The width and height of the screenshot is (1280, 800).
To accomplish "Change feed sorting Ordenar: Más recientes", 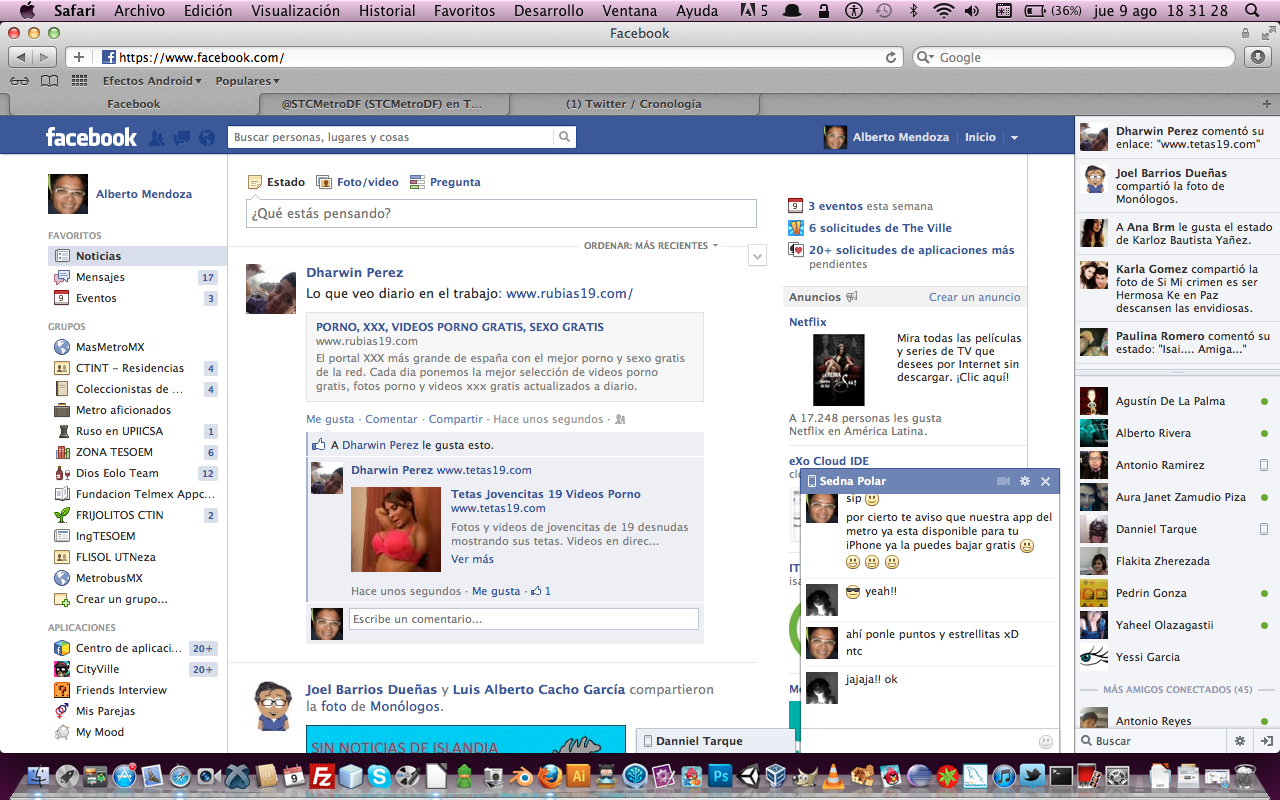I will click(x=651, y=246).
